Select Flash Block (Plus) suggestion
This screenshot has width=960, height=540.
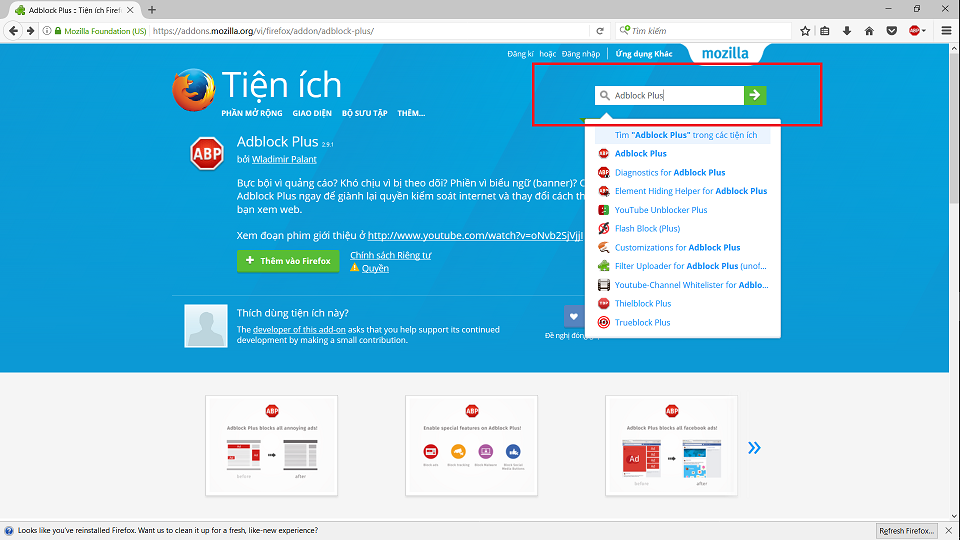point(683,228)
